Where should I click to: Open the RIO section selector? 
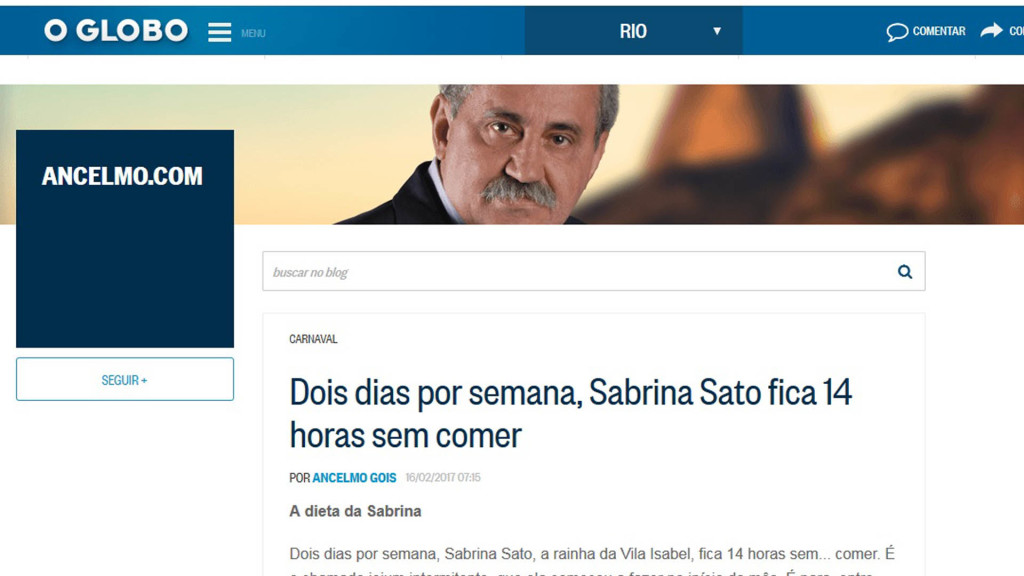[633, 31]
